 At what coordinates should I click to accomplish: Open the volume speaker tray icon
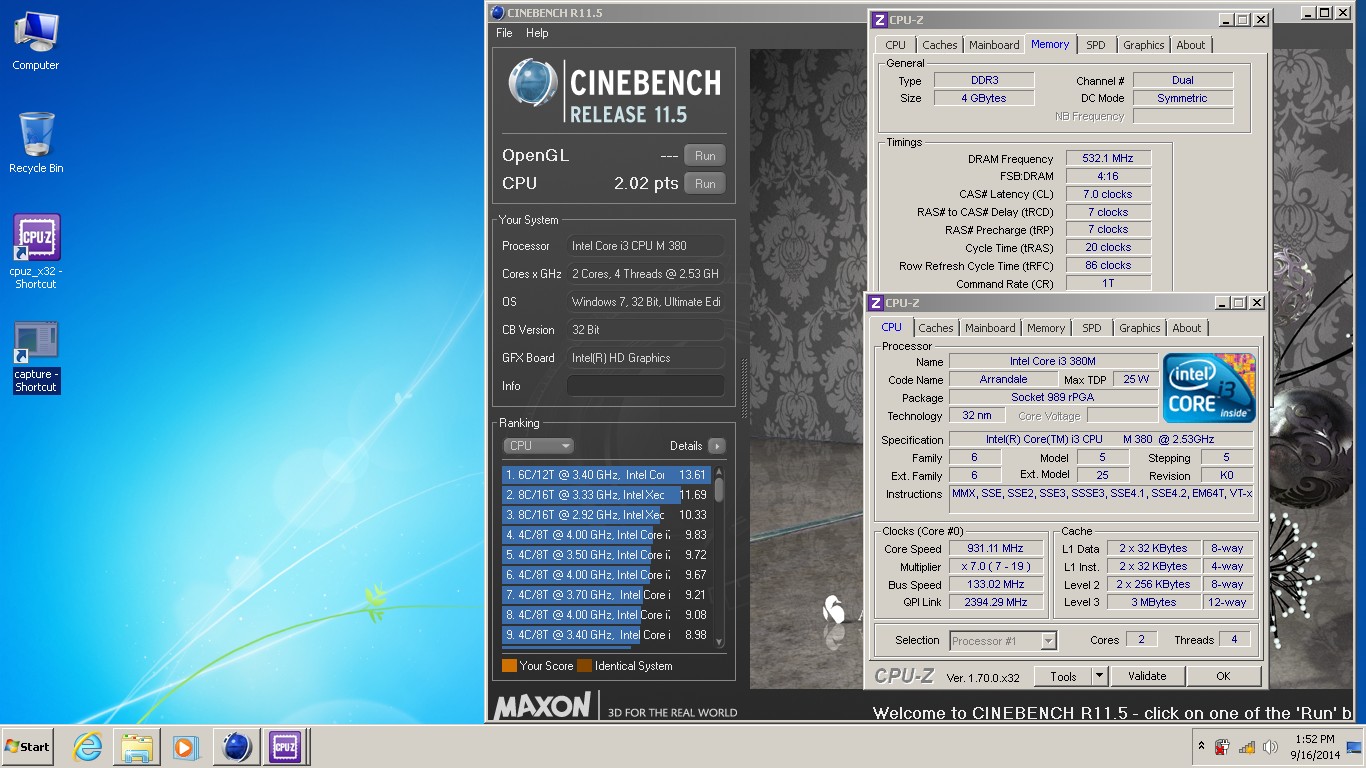[1270, 747]
